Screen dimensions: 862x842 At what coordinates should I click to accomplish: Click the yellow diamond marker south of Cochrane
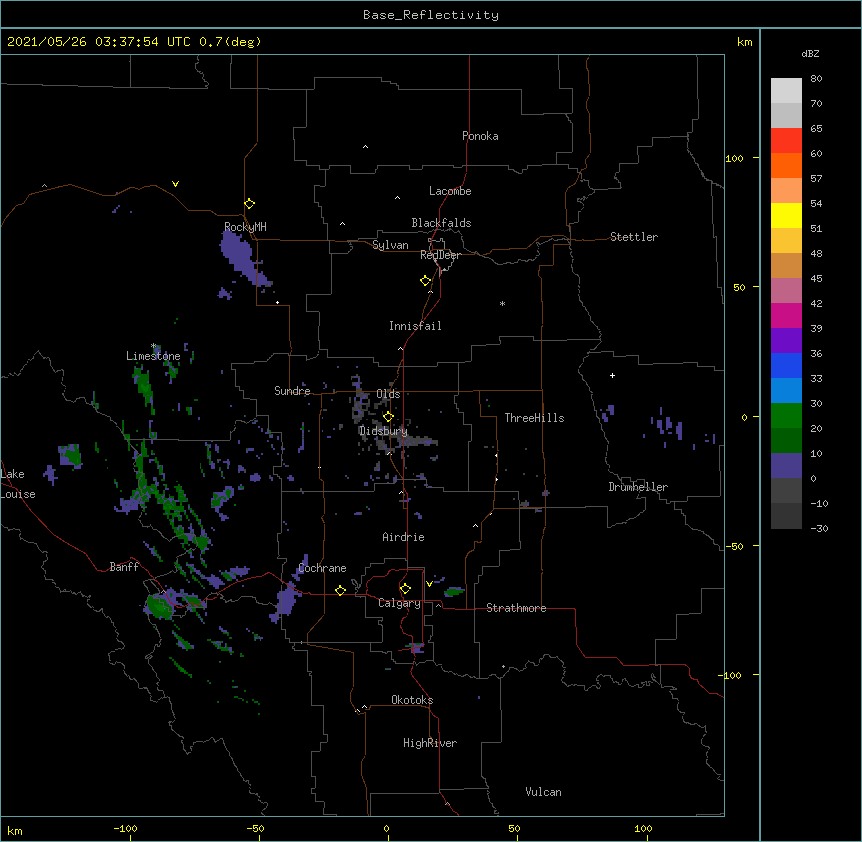340,590
